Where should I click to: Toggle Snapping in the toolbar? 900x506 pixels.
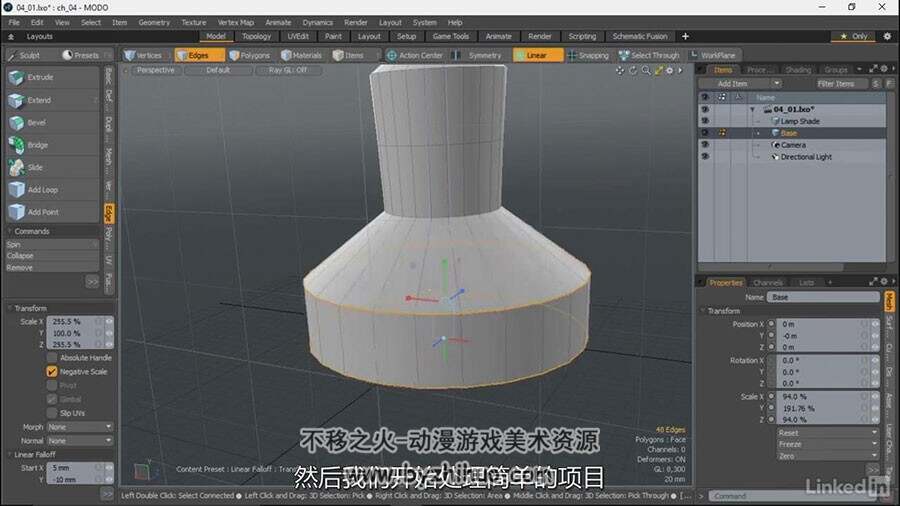coord(588,56)
